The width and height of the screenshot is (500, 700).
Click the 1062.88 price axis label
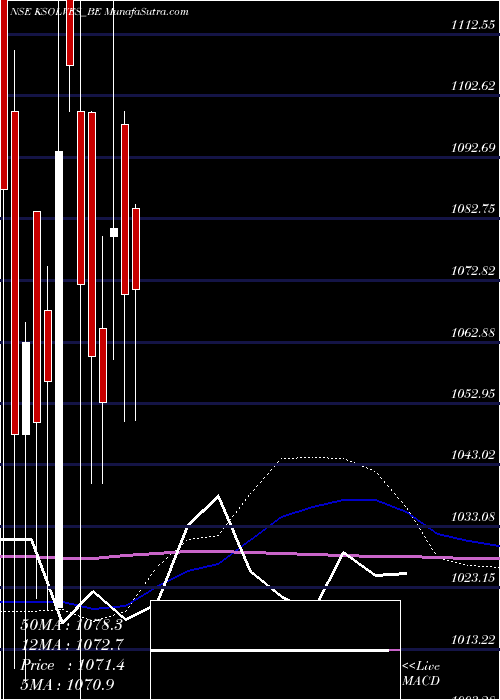tap(473, 332)
